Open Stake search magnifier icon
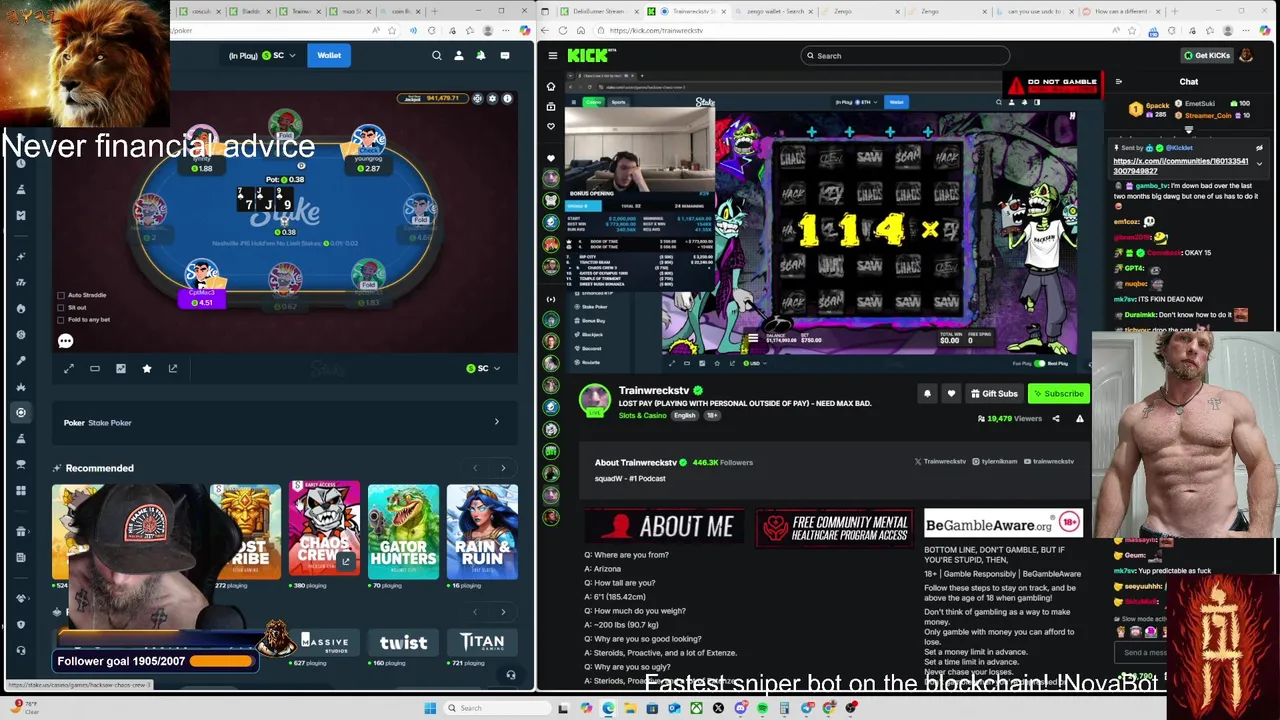 pyautogui.click(x=437, y=56)
